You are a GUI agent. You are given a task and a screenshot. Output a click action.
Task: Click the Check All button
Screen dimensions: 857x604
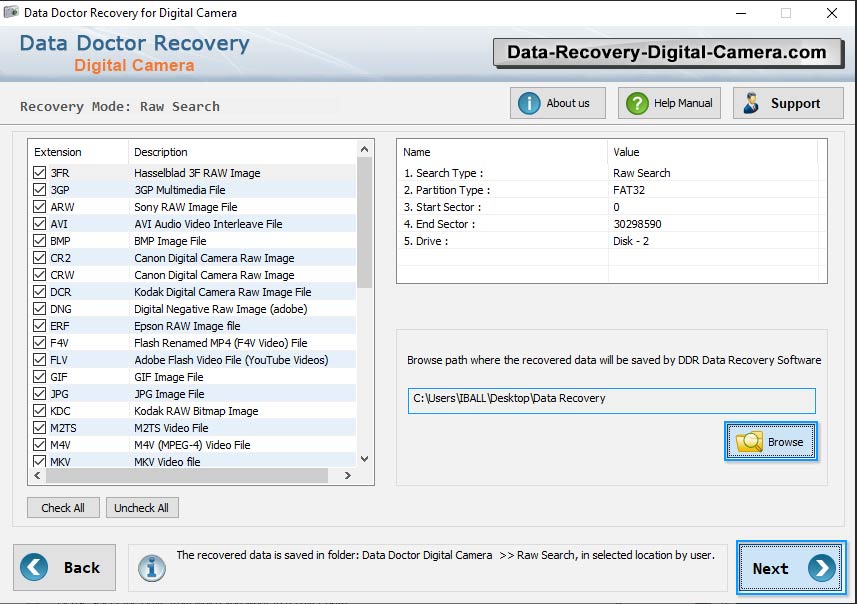[63, 508]
